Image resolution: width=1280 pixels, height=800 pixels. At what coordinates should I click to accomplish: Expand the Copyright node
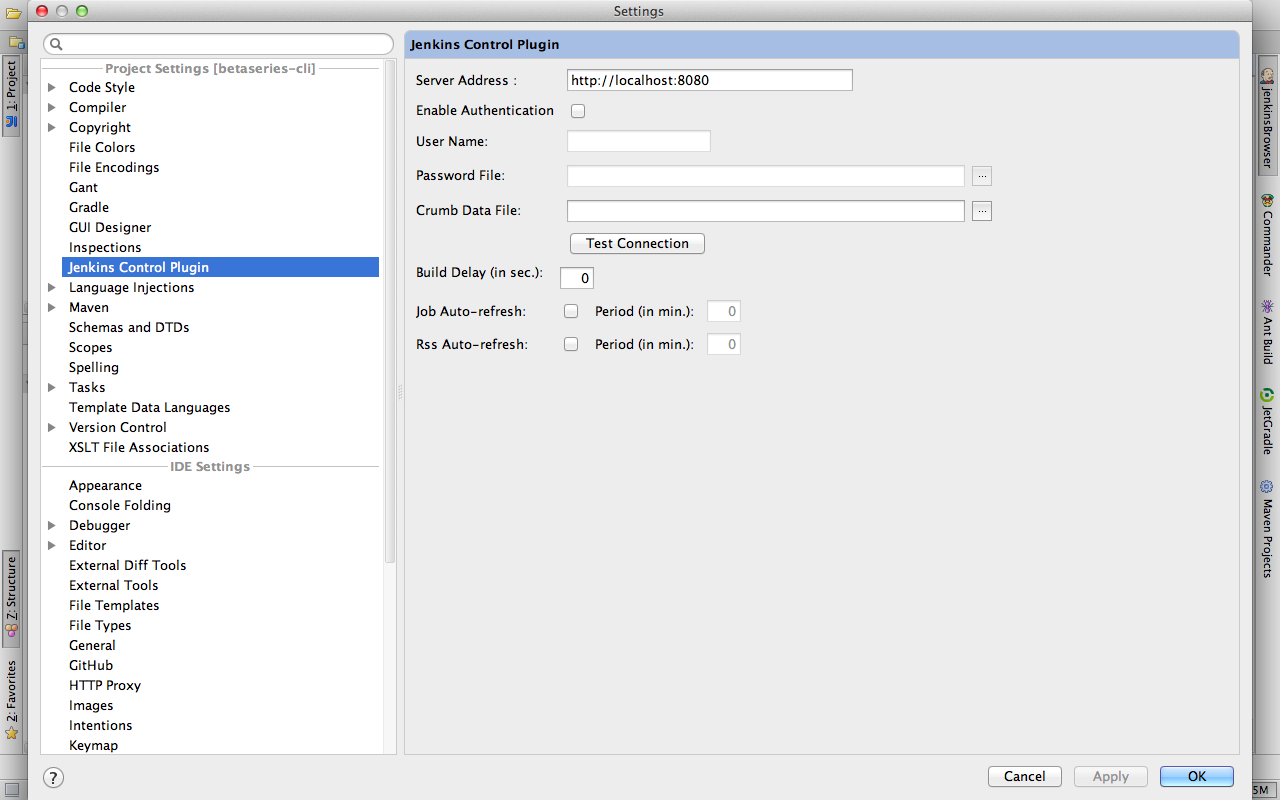52,127
